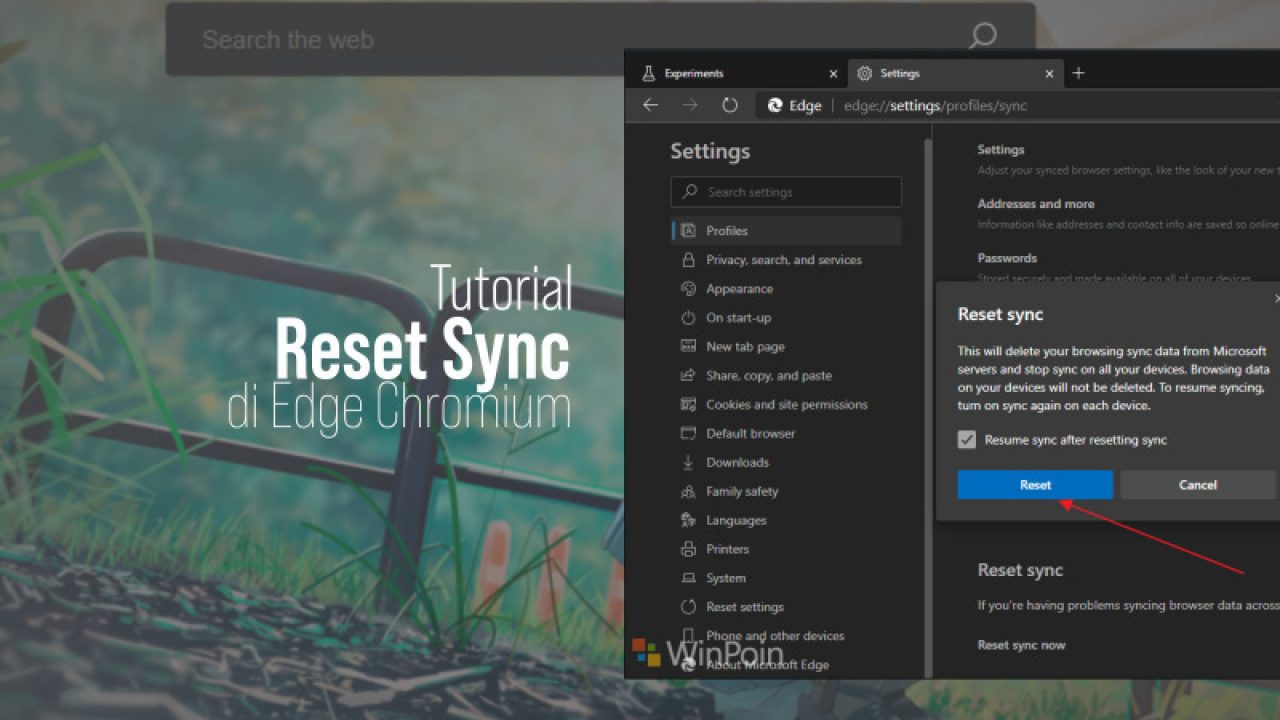Image resolution: width=1280 pixels, height=720 pixels.
Task: Click the web search magnifier icon
Action: 983,38
